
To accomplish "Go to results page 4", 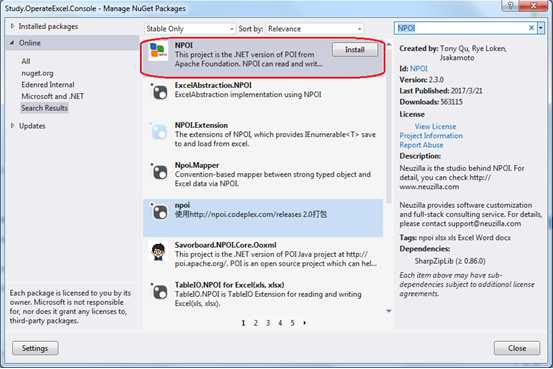I will pos(280,323).
